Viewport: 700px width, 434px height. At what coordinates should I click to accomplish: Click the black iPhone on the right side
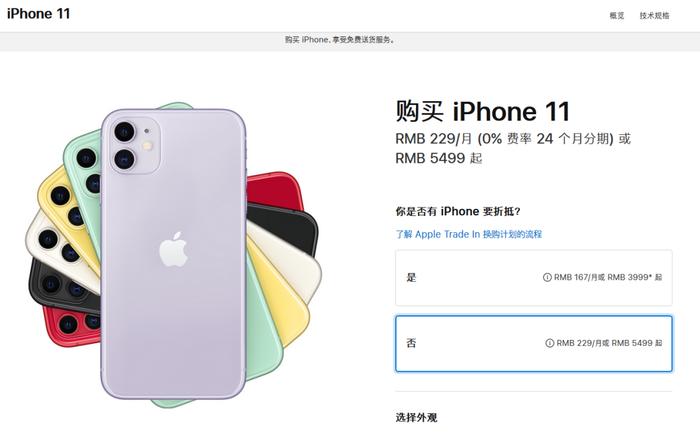[x=286, y=225]
